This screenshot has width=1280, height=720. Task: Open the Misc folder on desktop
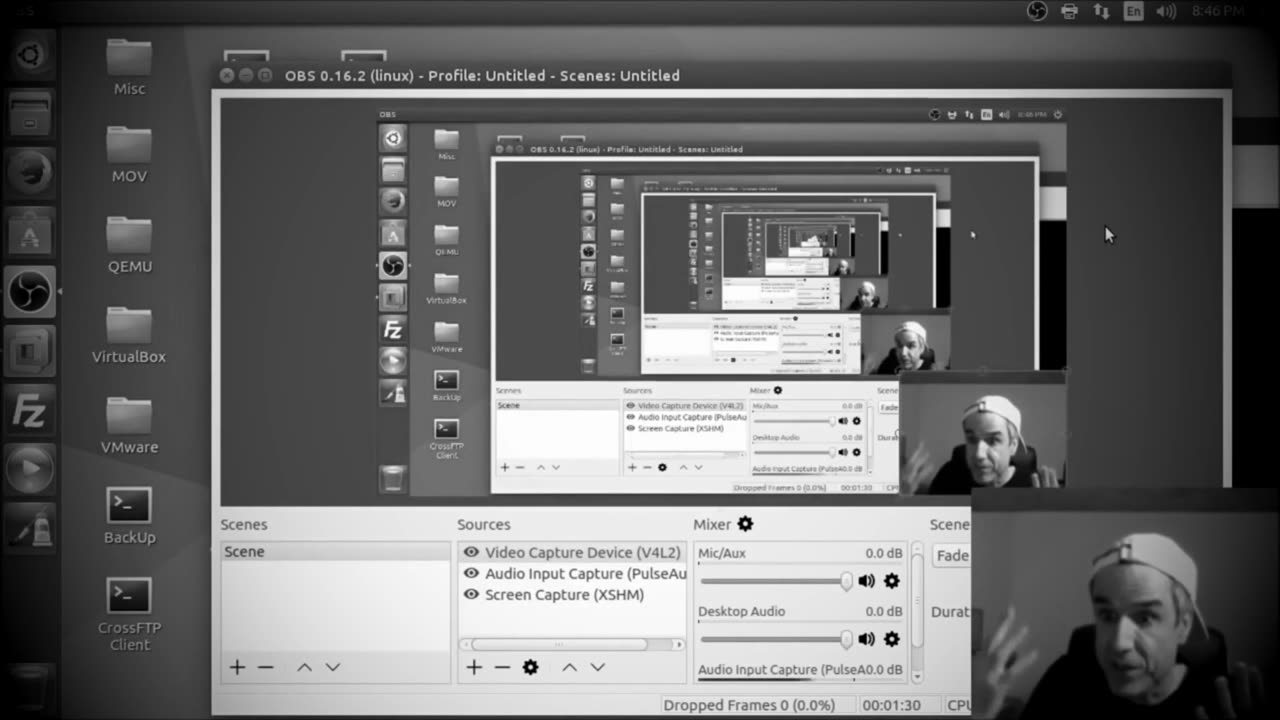[129, 67]
